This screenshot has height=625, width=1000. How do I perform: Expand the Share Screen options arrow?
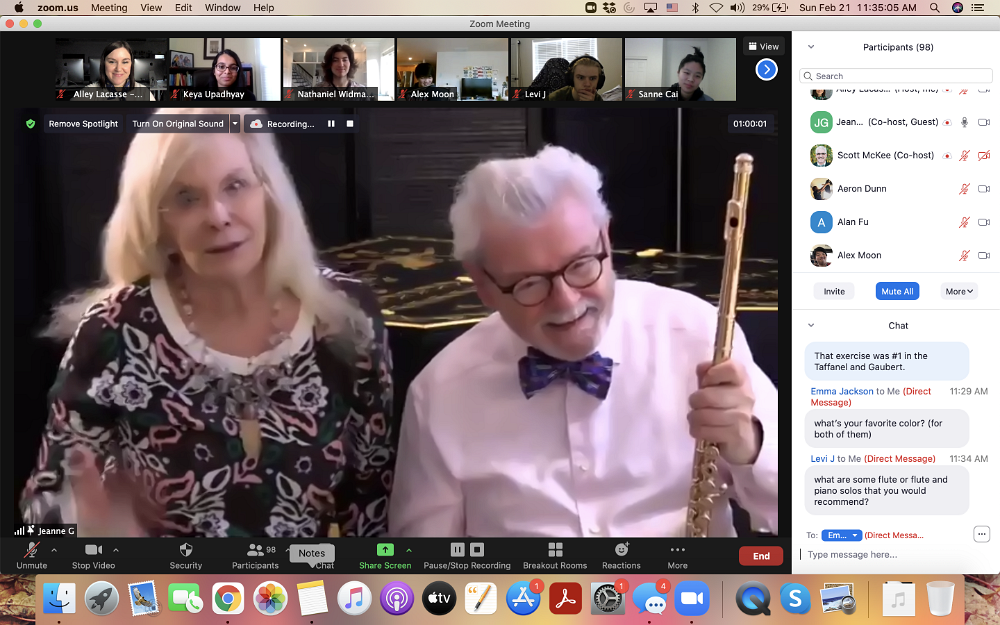tap(409, 550)
